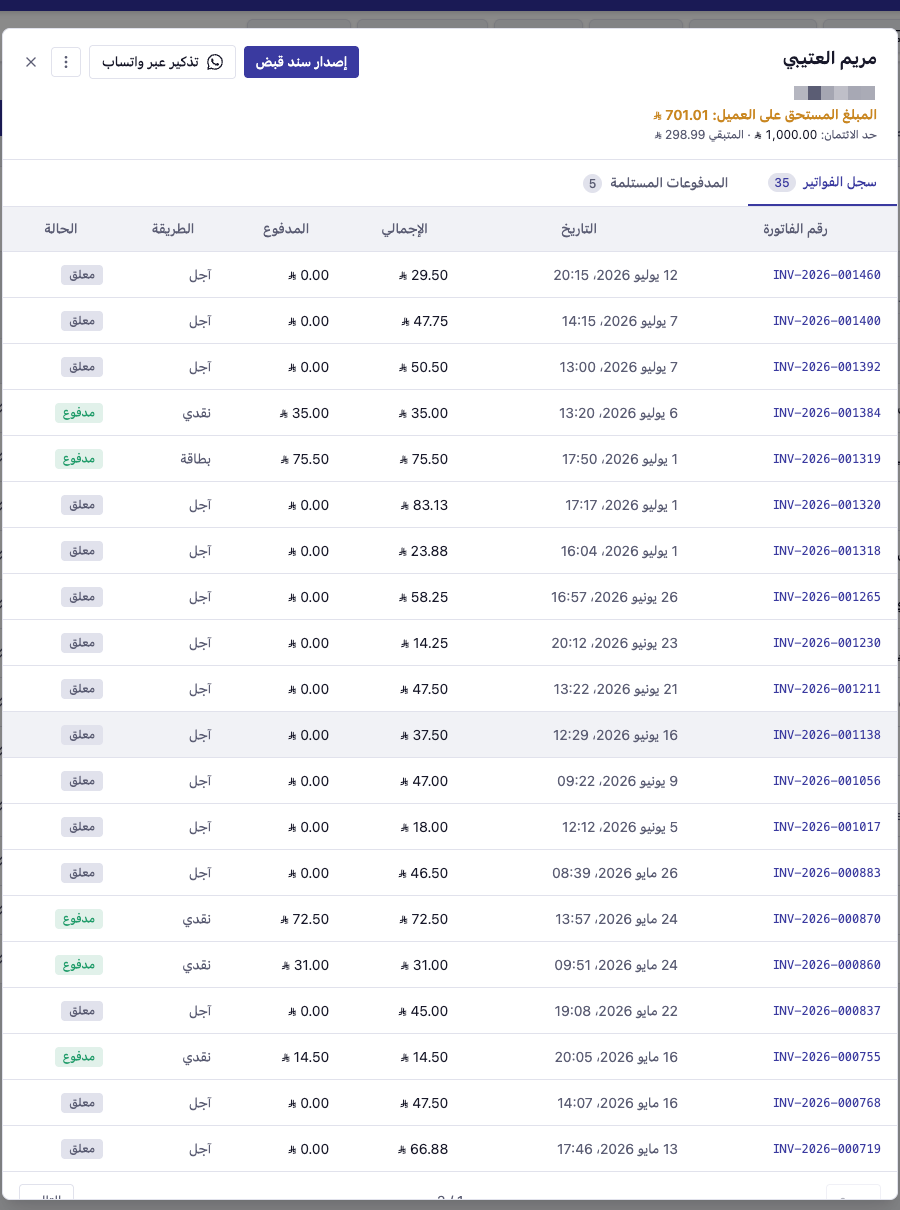Open invoice INV-2026-001460
This screenshot has height=1210, width=900.
point(827,275)
